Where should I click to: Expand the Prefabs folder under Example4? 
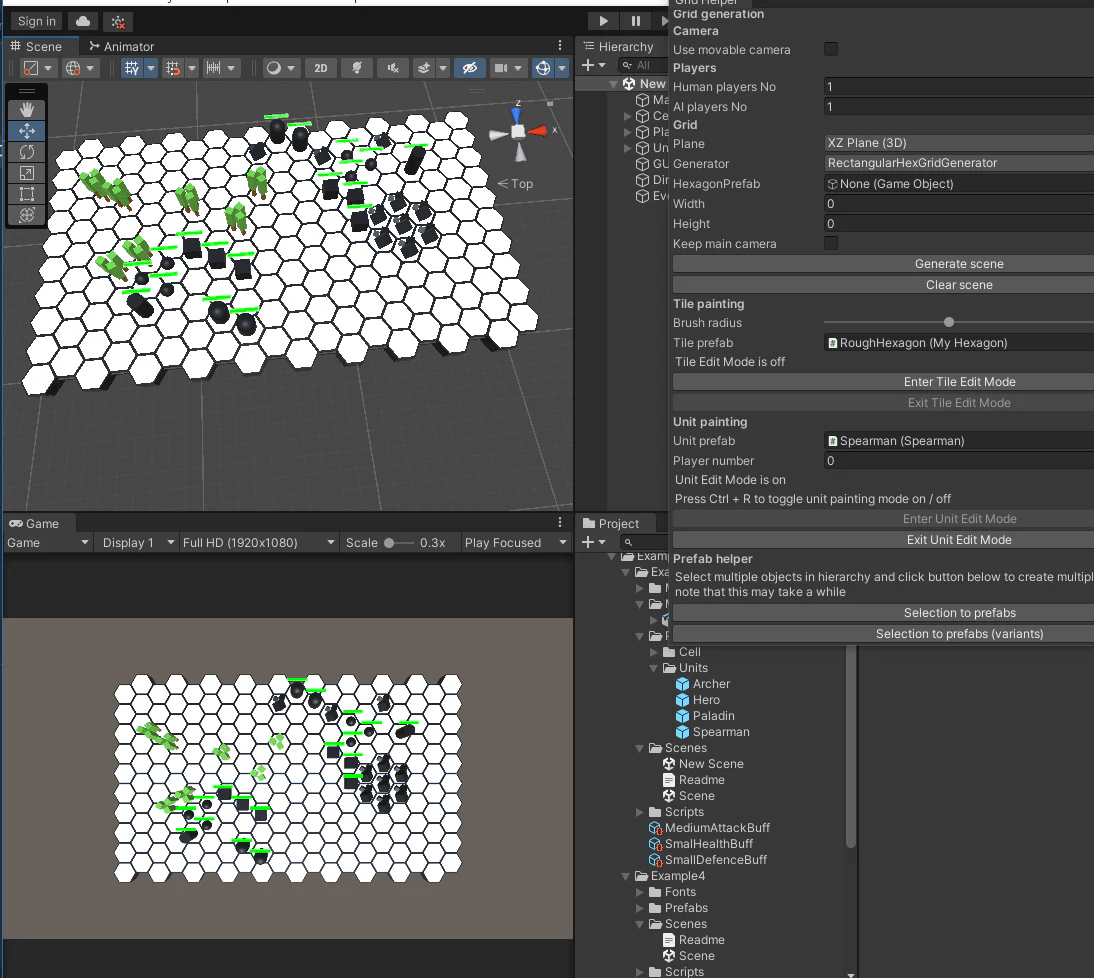point(639,908)
